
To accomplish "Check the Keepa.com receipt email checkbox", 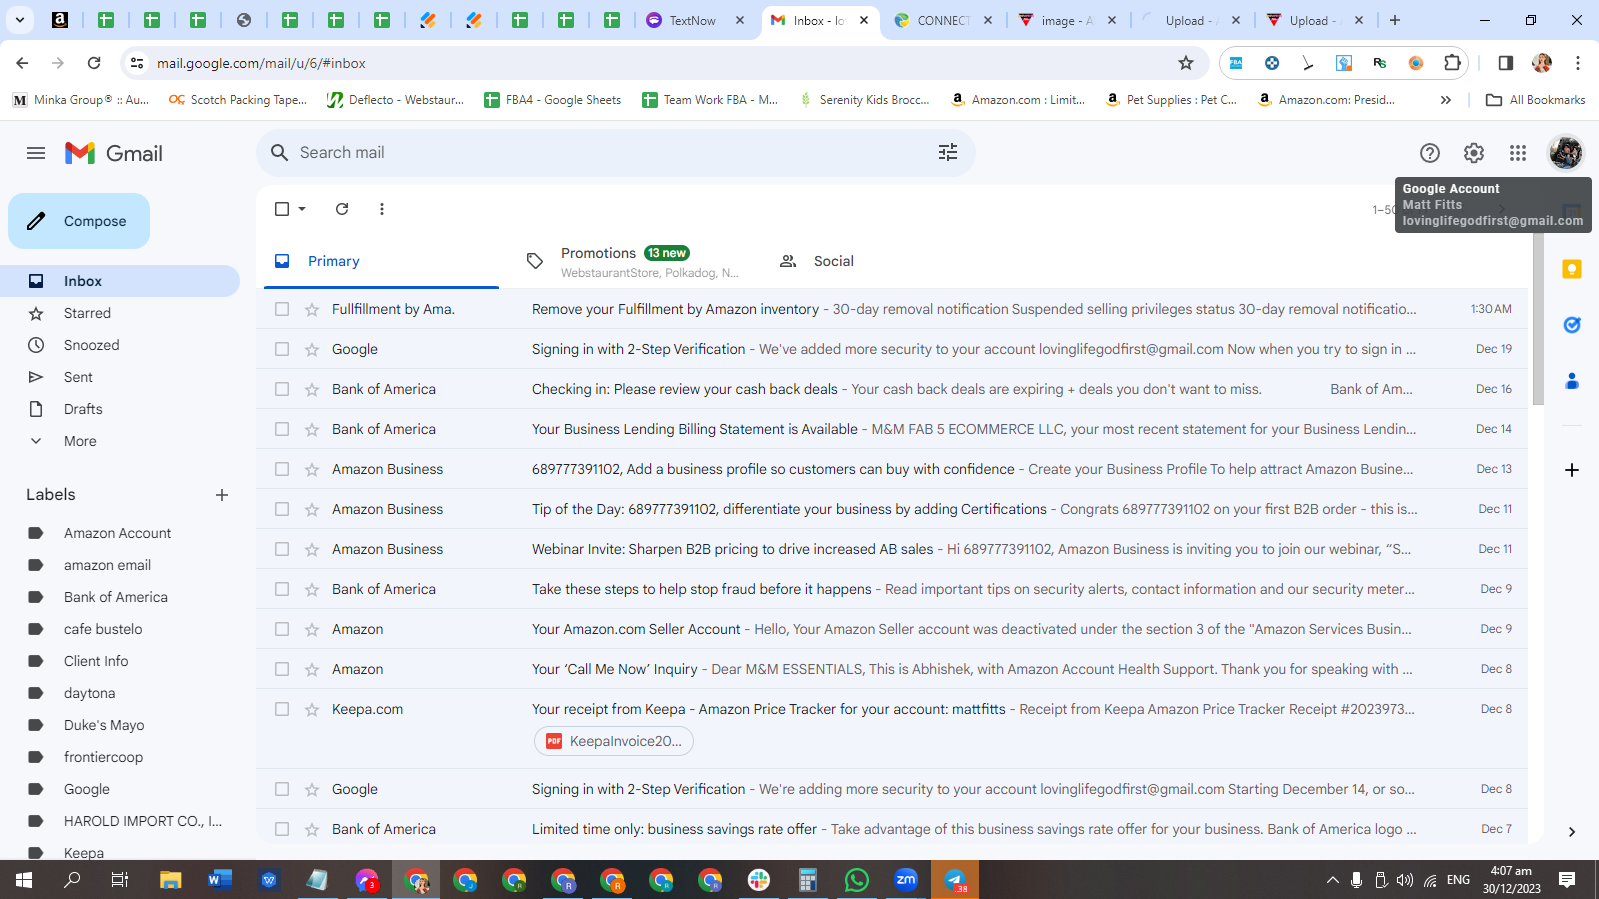I will point(282,709).
